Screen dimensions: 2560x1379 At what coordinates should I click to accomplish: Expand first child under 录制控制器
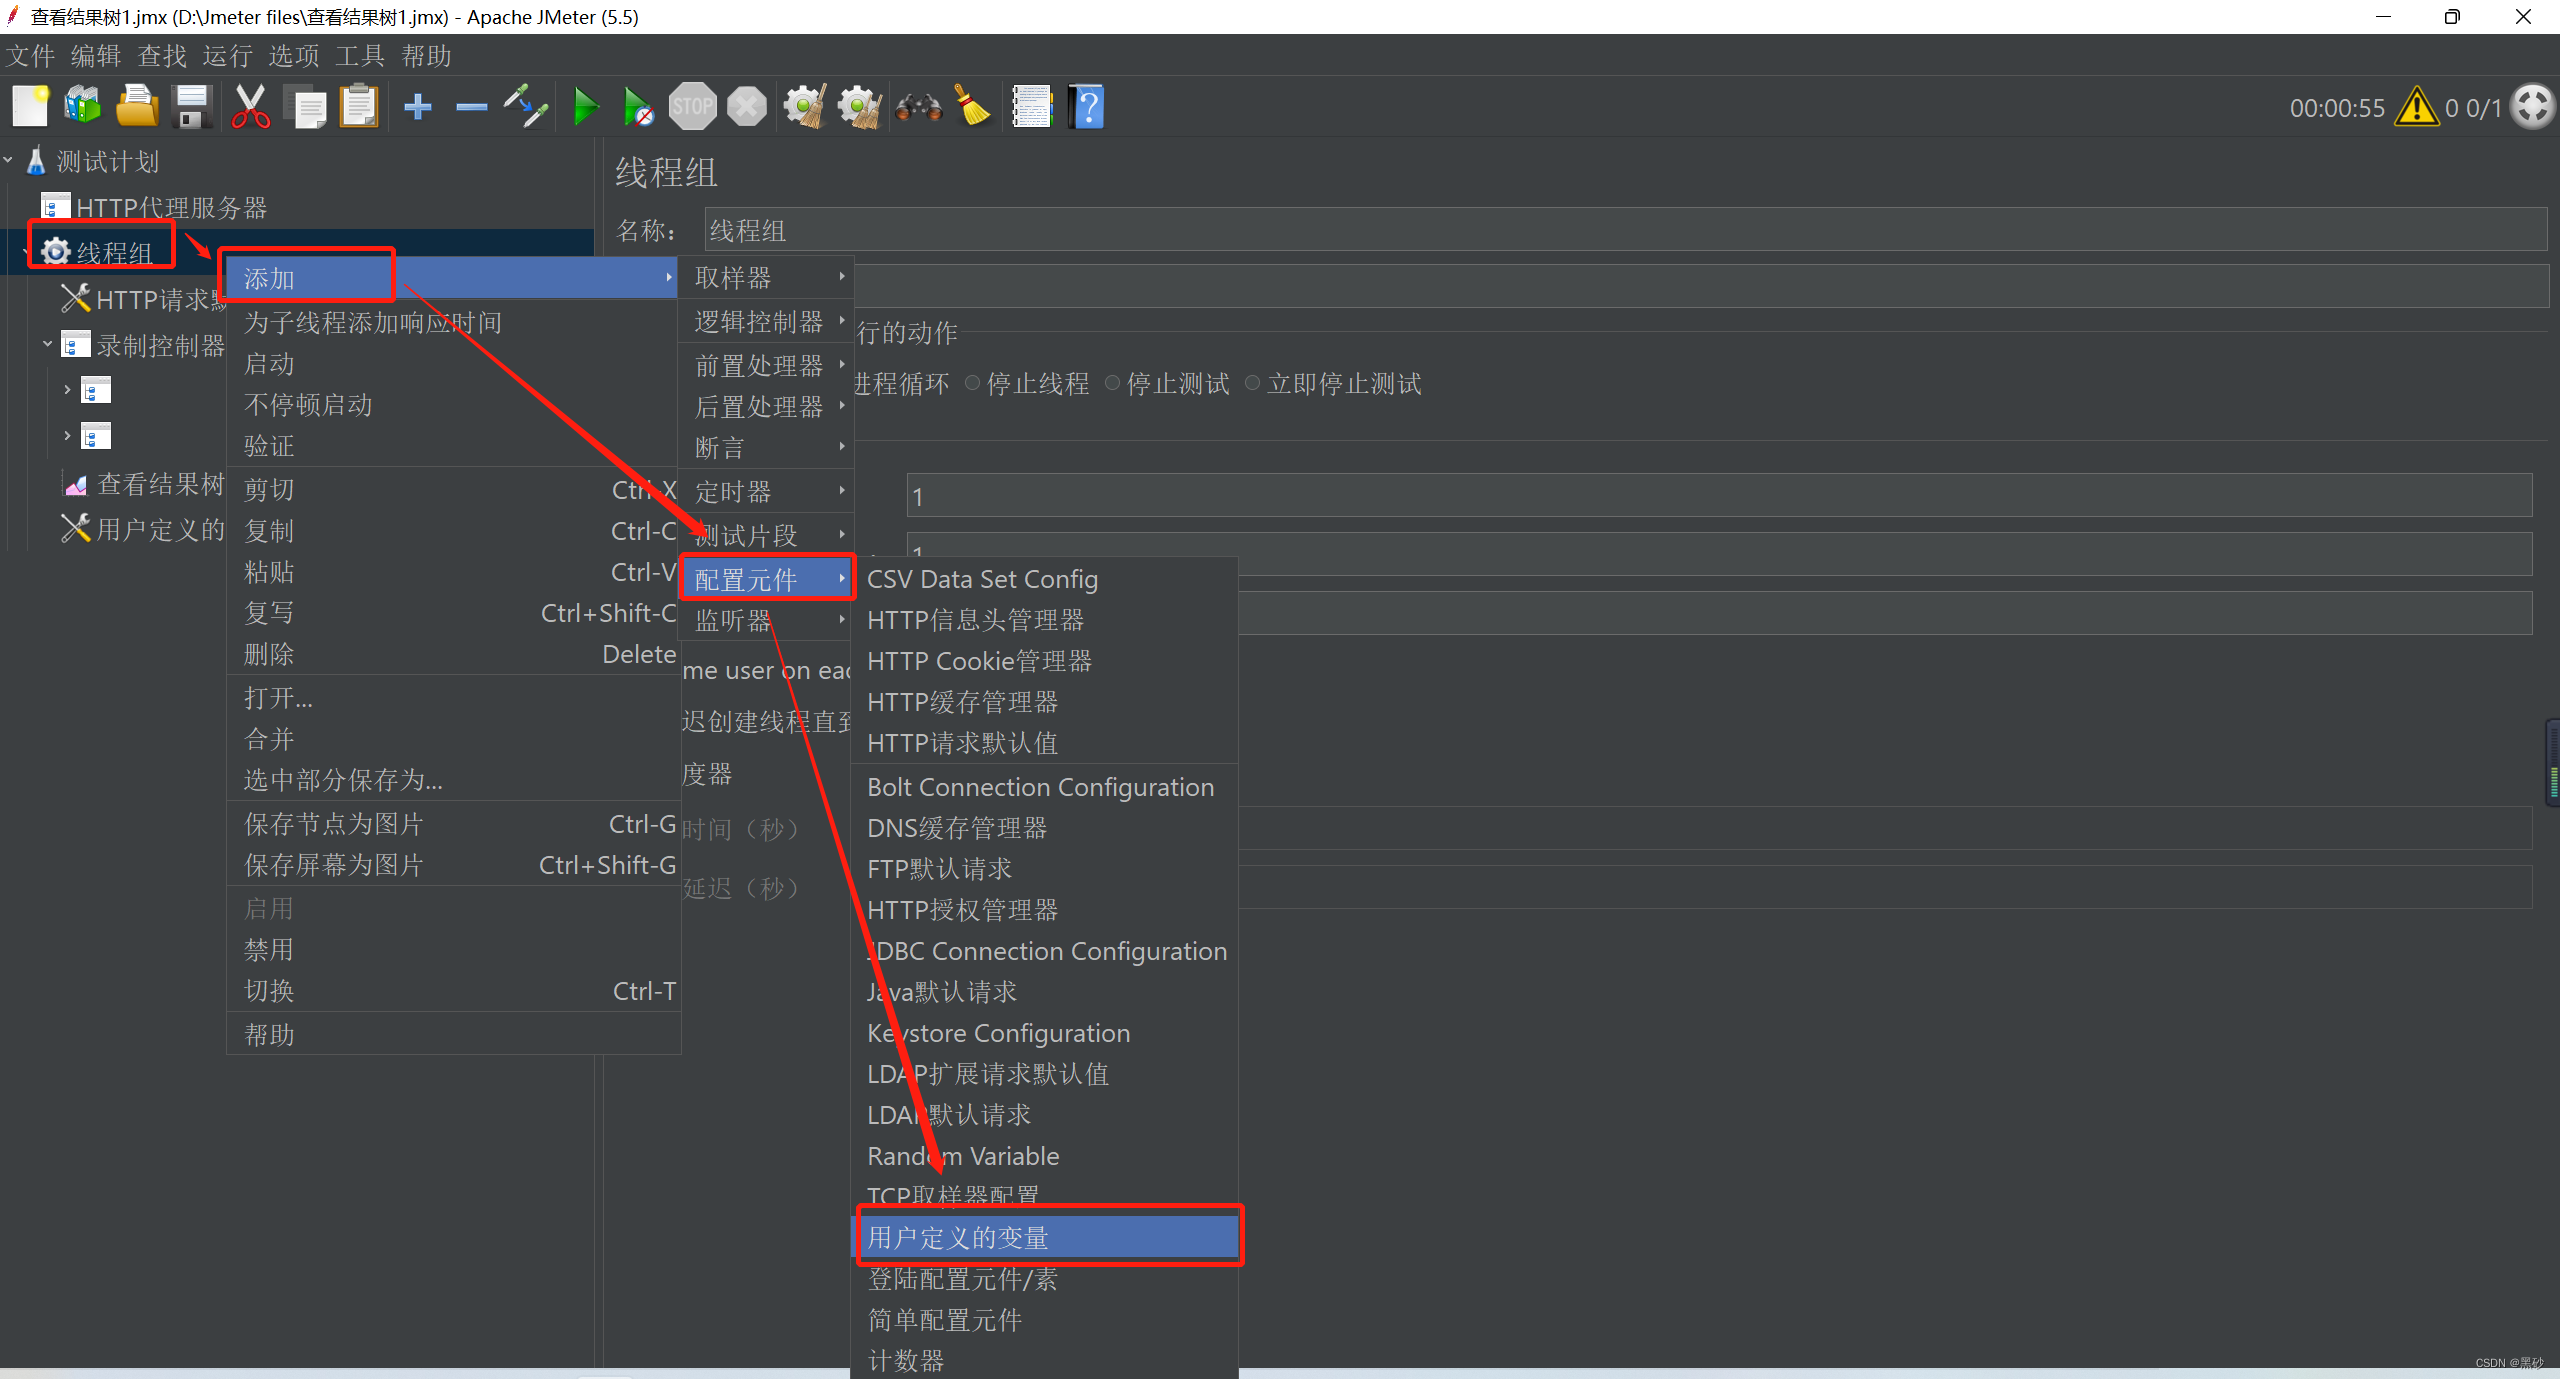[67, 389]
